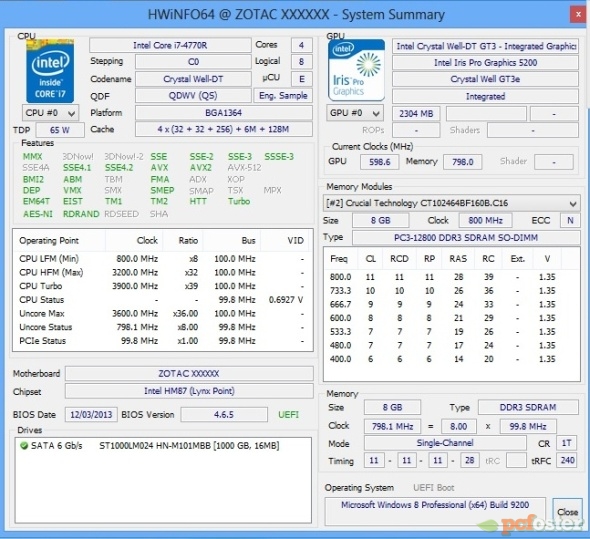Click the Eng. Sample field
This screenshot has width=590, height=539.
tap(283, 96)
